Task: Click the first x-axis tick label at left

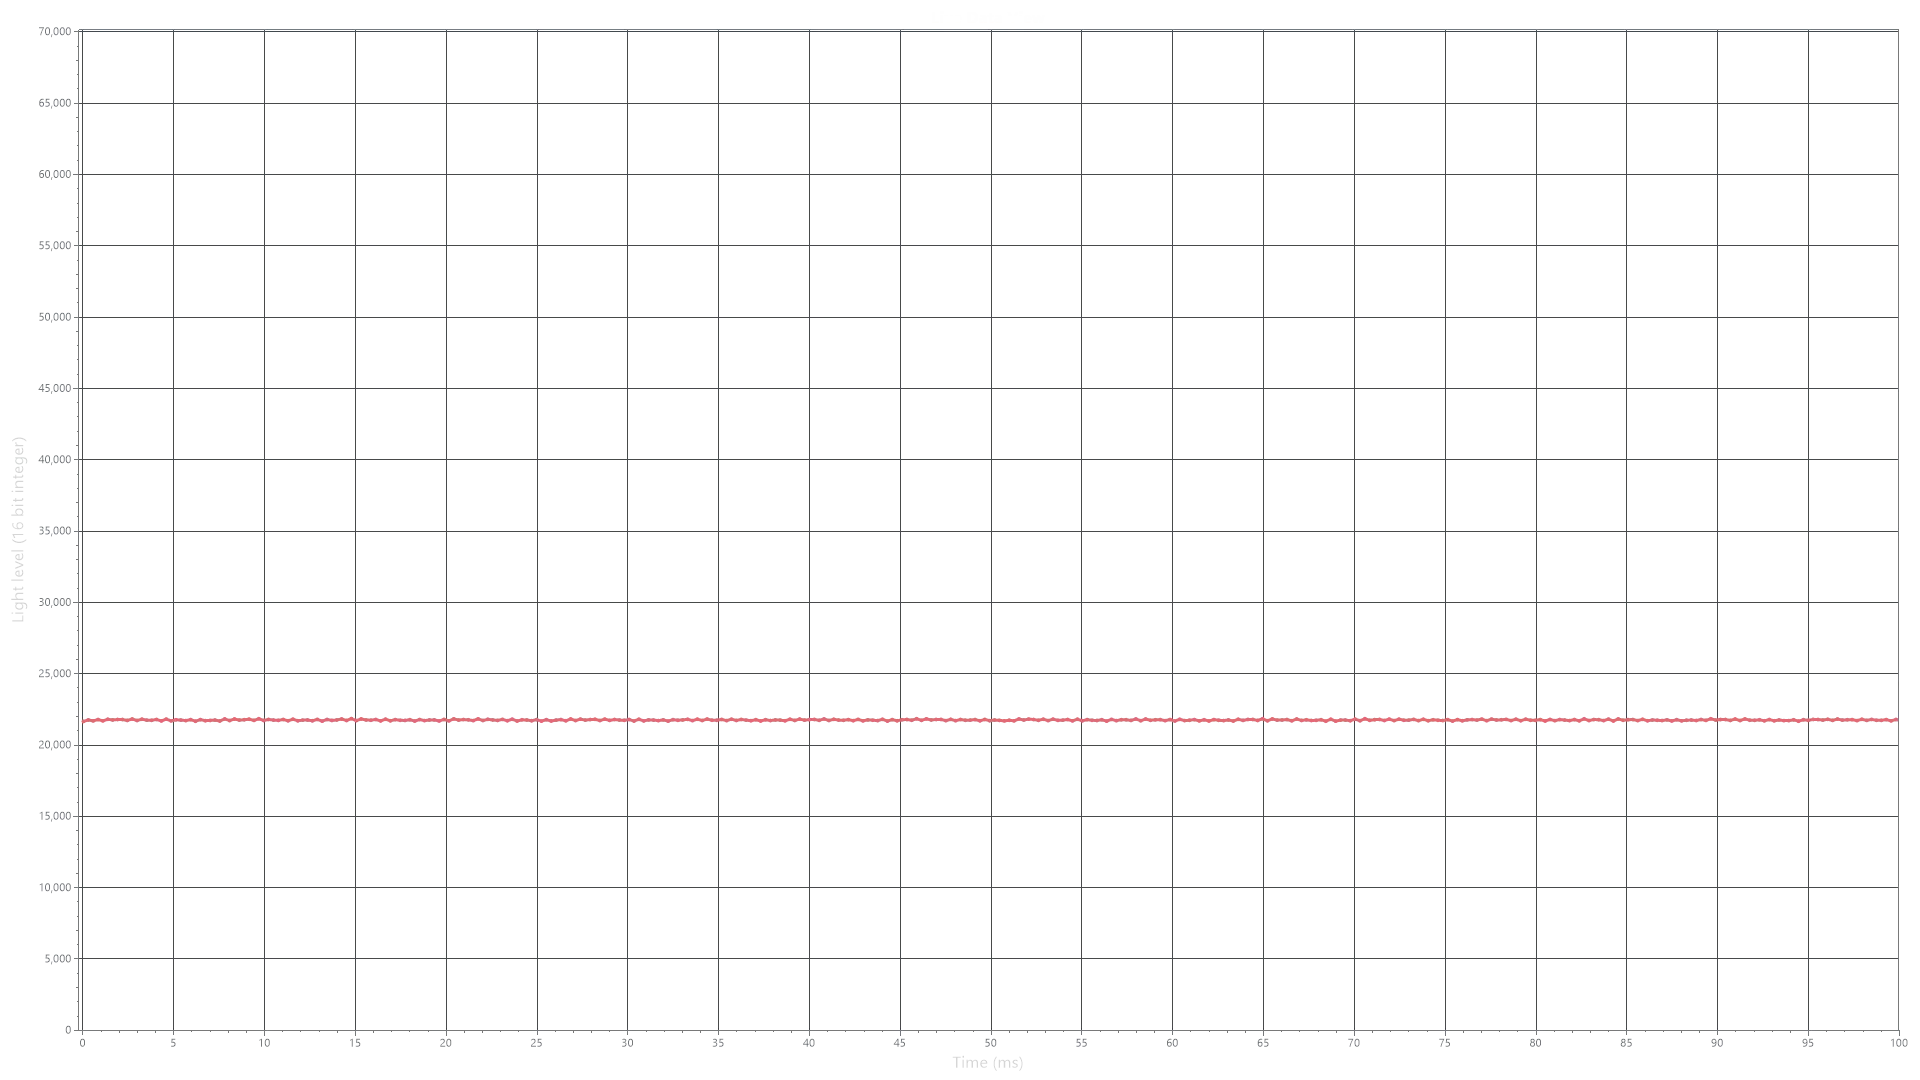Action: coord(82,1040)
